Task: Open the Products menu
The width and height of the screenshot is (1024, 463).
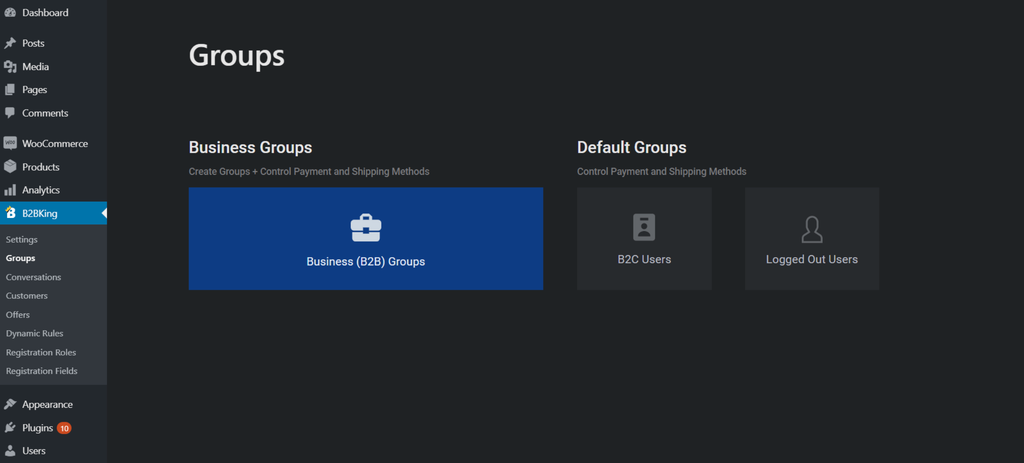Action: [x=40, y=167]
